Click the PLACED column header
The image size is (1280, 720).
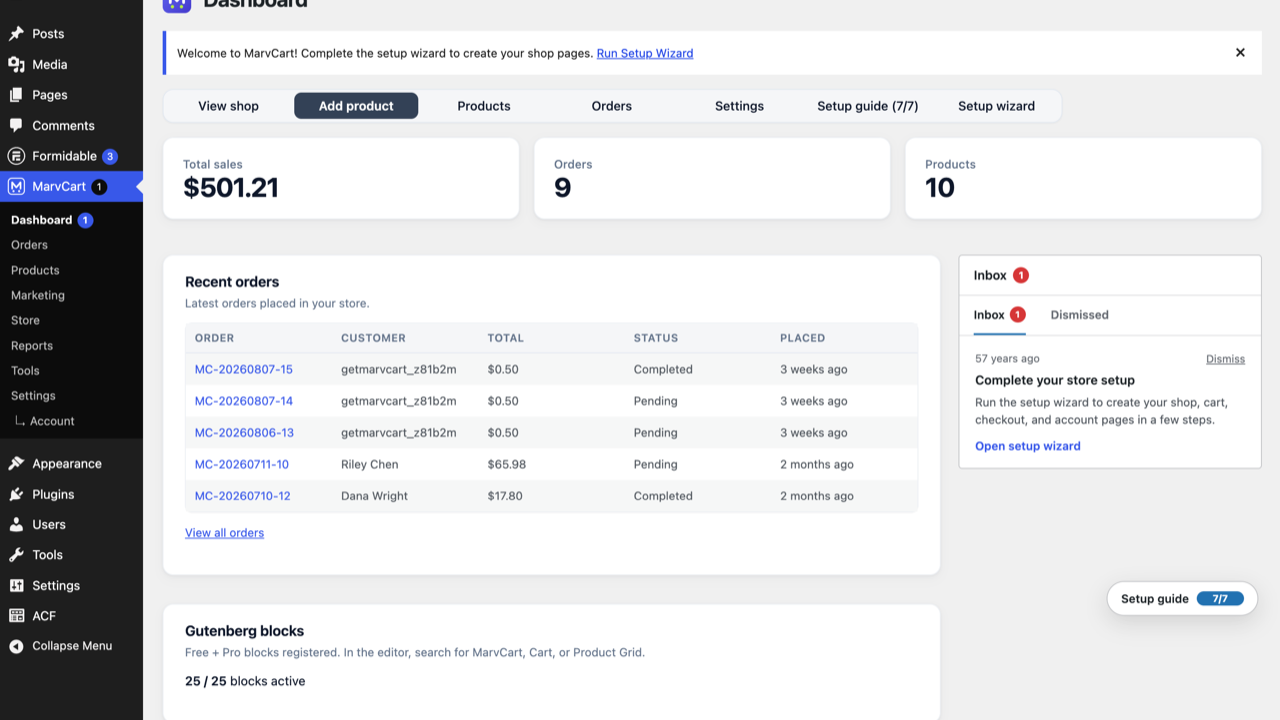coord(803,338)
